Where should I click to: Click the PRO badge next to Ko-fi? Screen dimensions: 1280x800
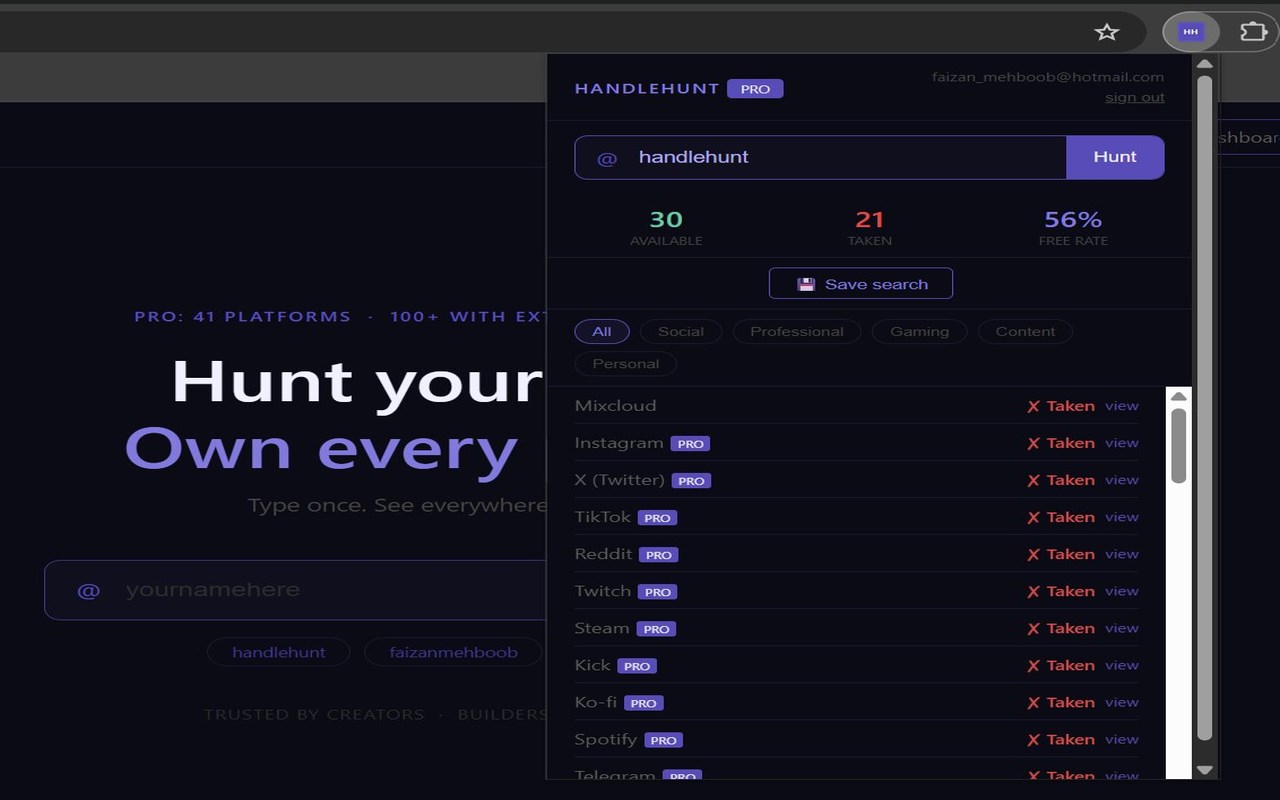(x=643, y=703)
